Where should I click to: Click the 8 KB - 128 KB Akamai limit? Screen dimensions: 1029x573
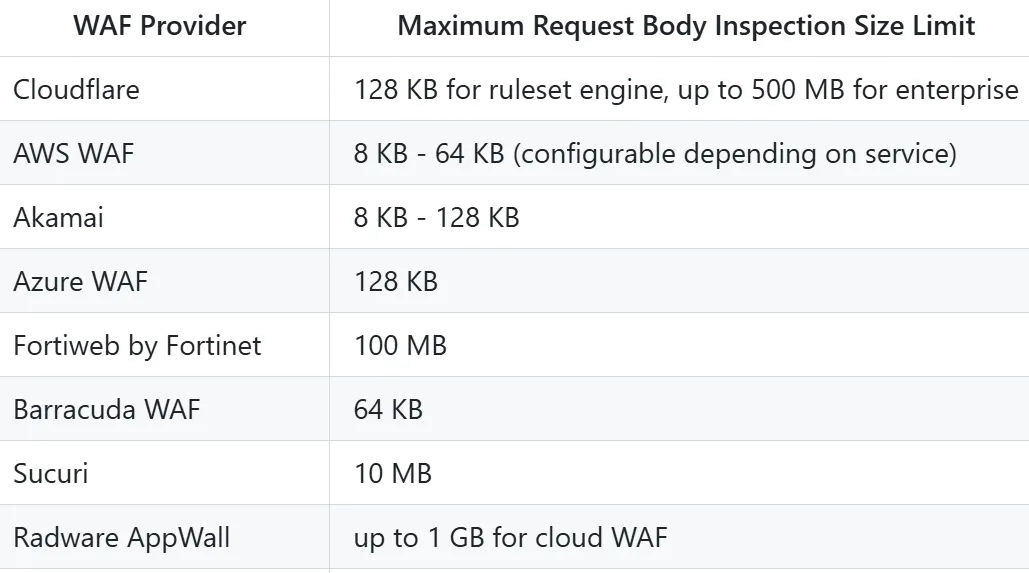coord(436,217)
